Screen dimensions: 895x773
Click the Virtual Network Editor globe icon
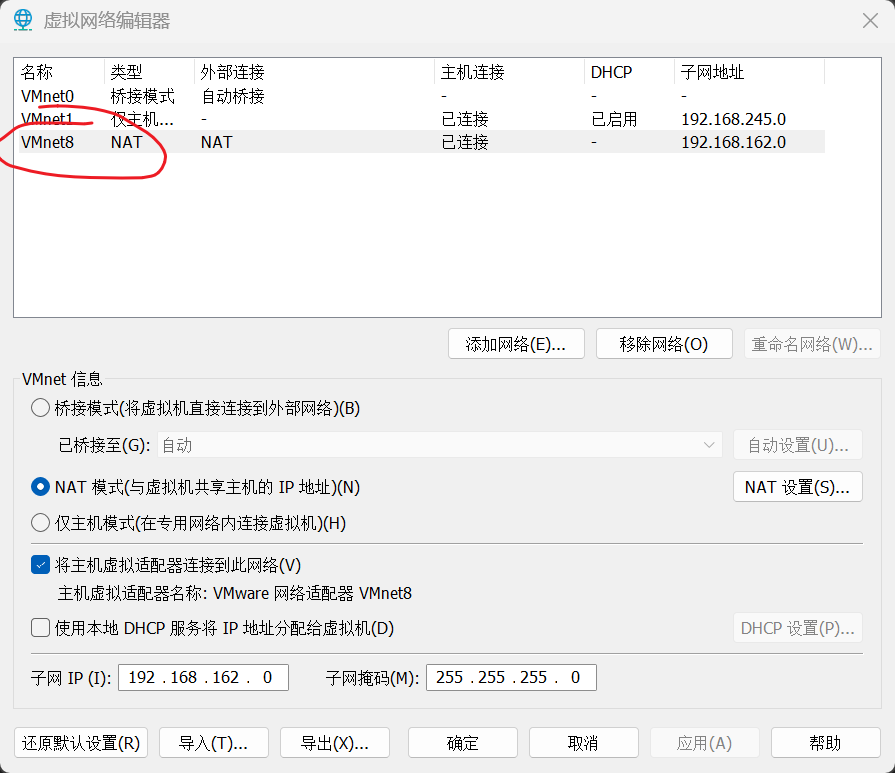[x=23, y=21]
